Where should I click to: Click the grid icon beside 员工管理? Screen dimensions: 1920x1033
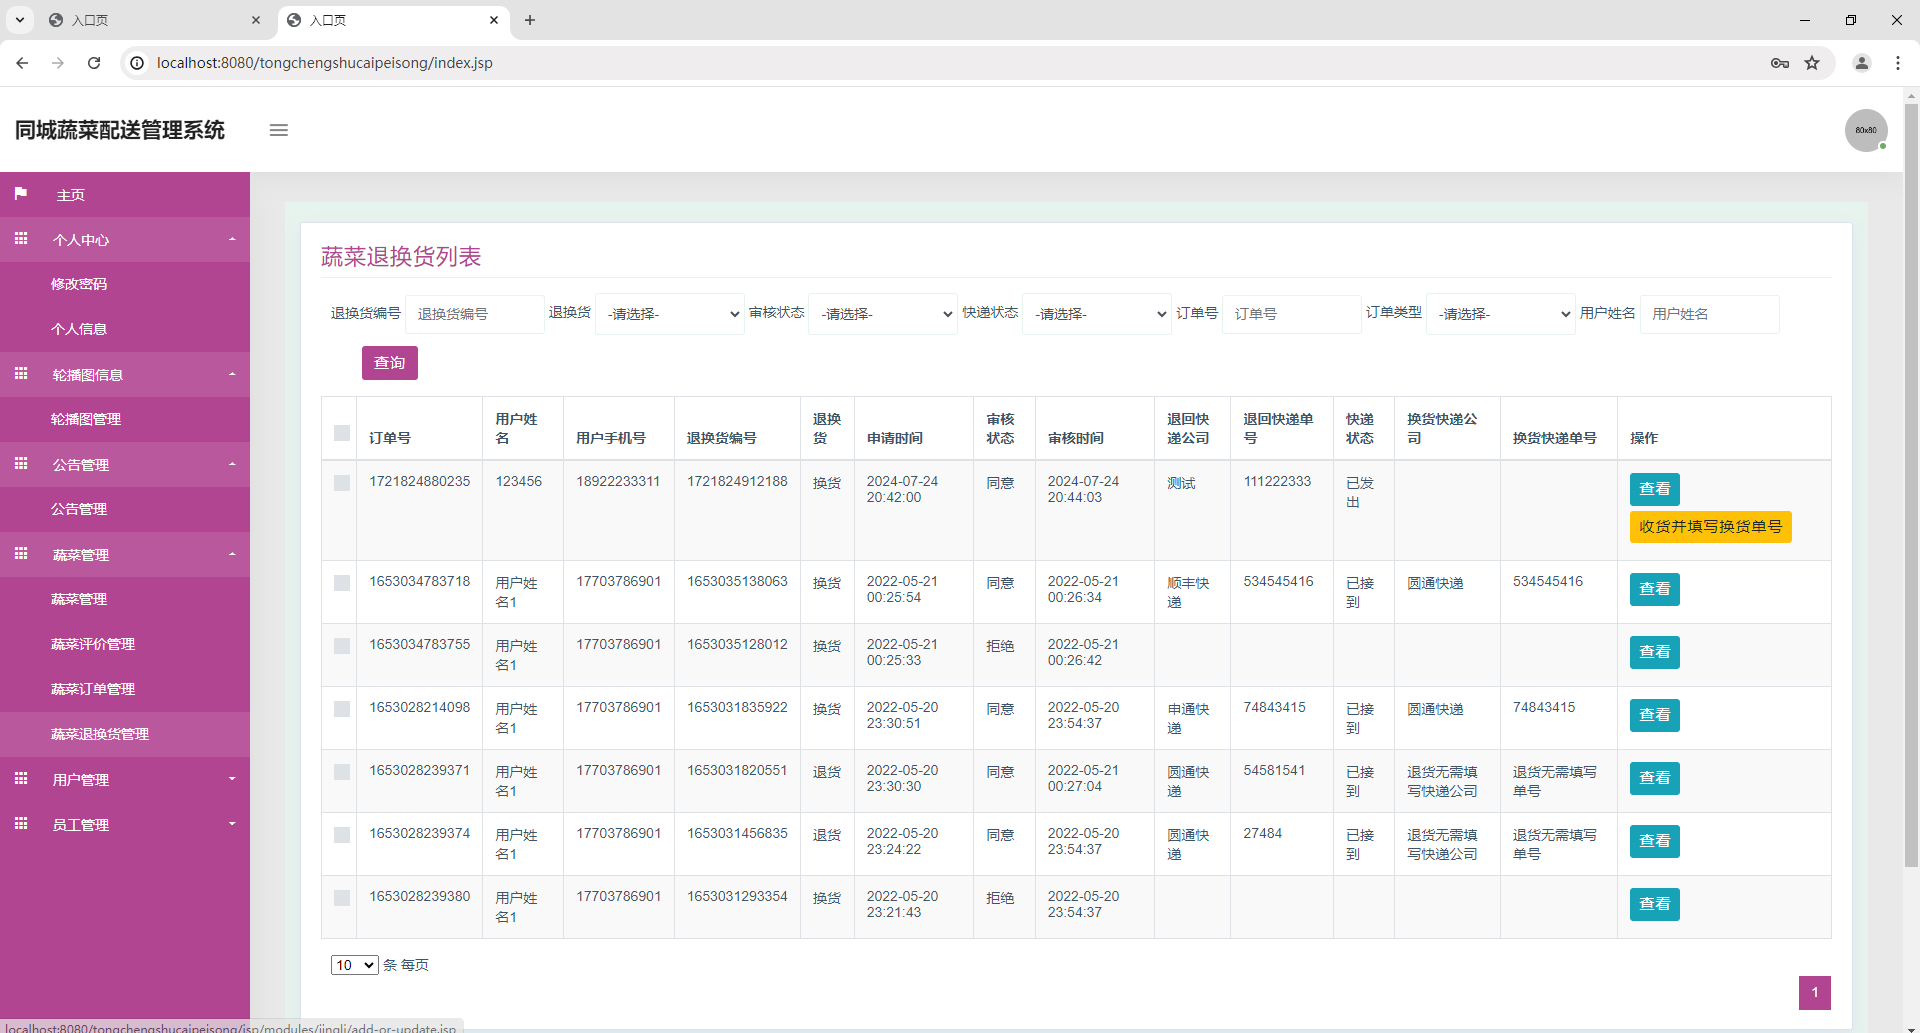click(x=21, y=824)
